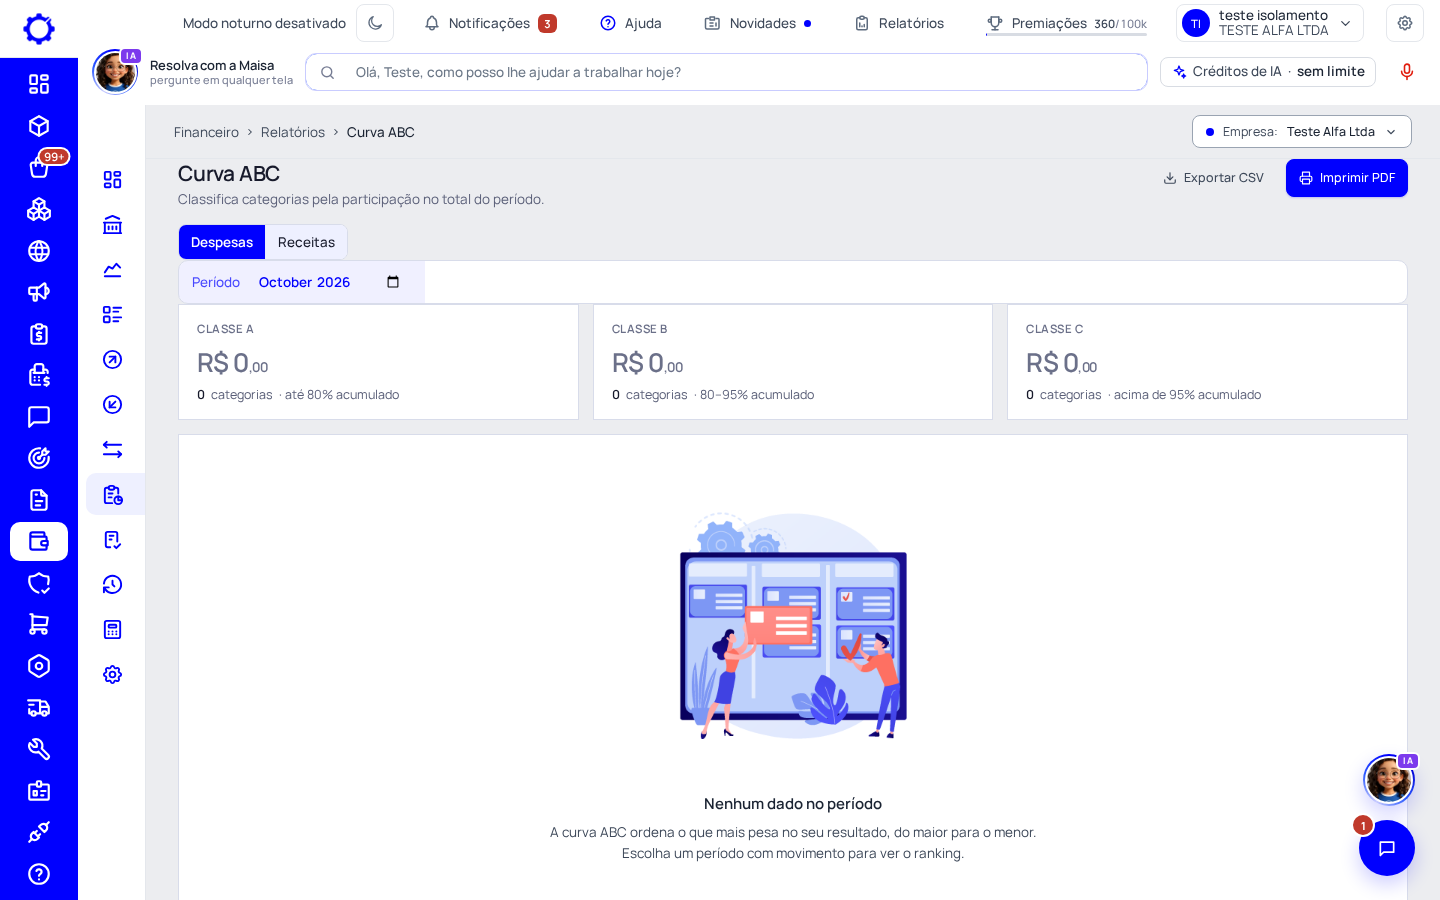Open Novidades in the top bar

[x=758, y=23]
